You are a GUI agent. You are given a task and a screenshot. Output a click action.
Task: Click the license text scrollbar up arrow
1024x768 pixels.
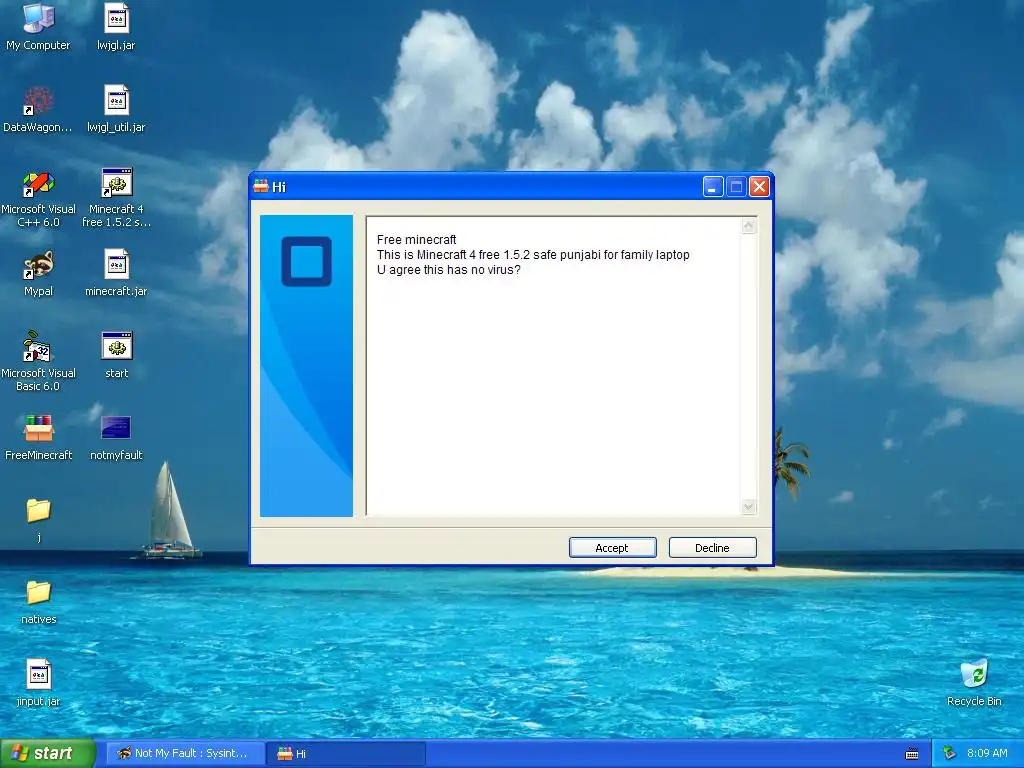coord(749,226)
